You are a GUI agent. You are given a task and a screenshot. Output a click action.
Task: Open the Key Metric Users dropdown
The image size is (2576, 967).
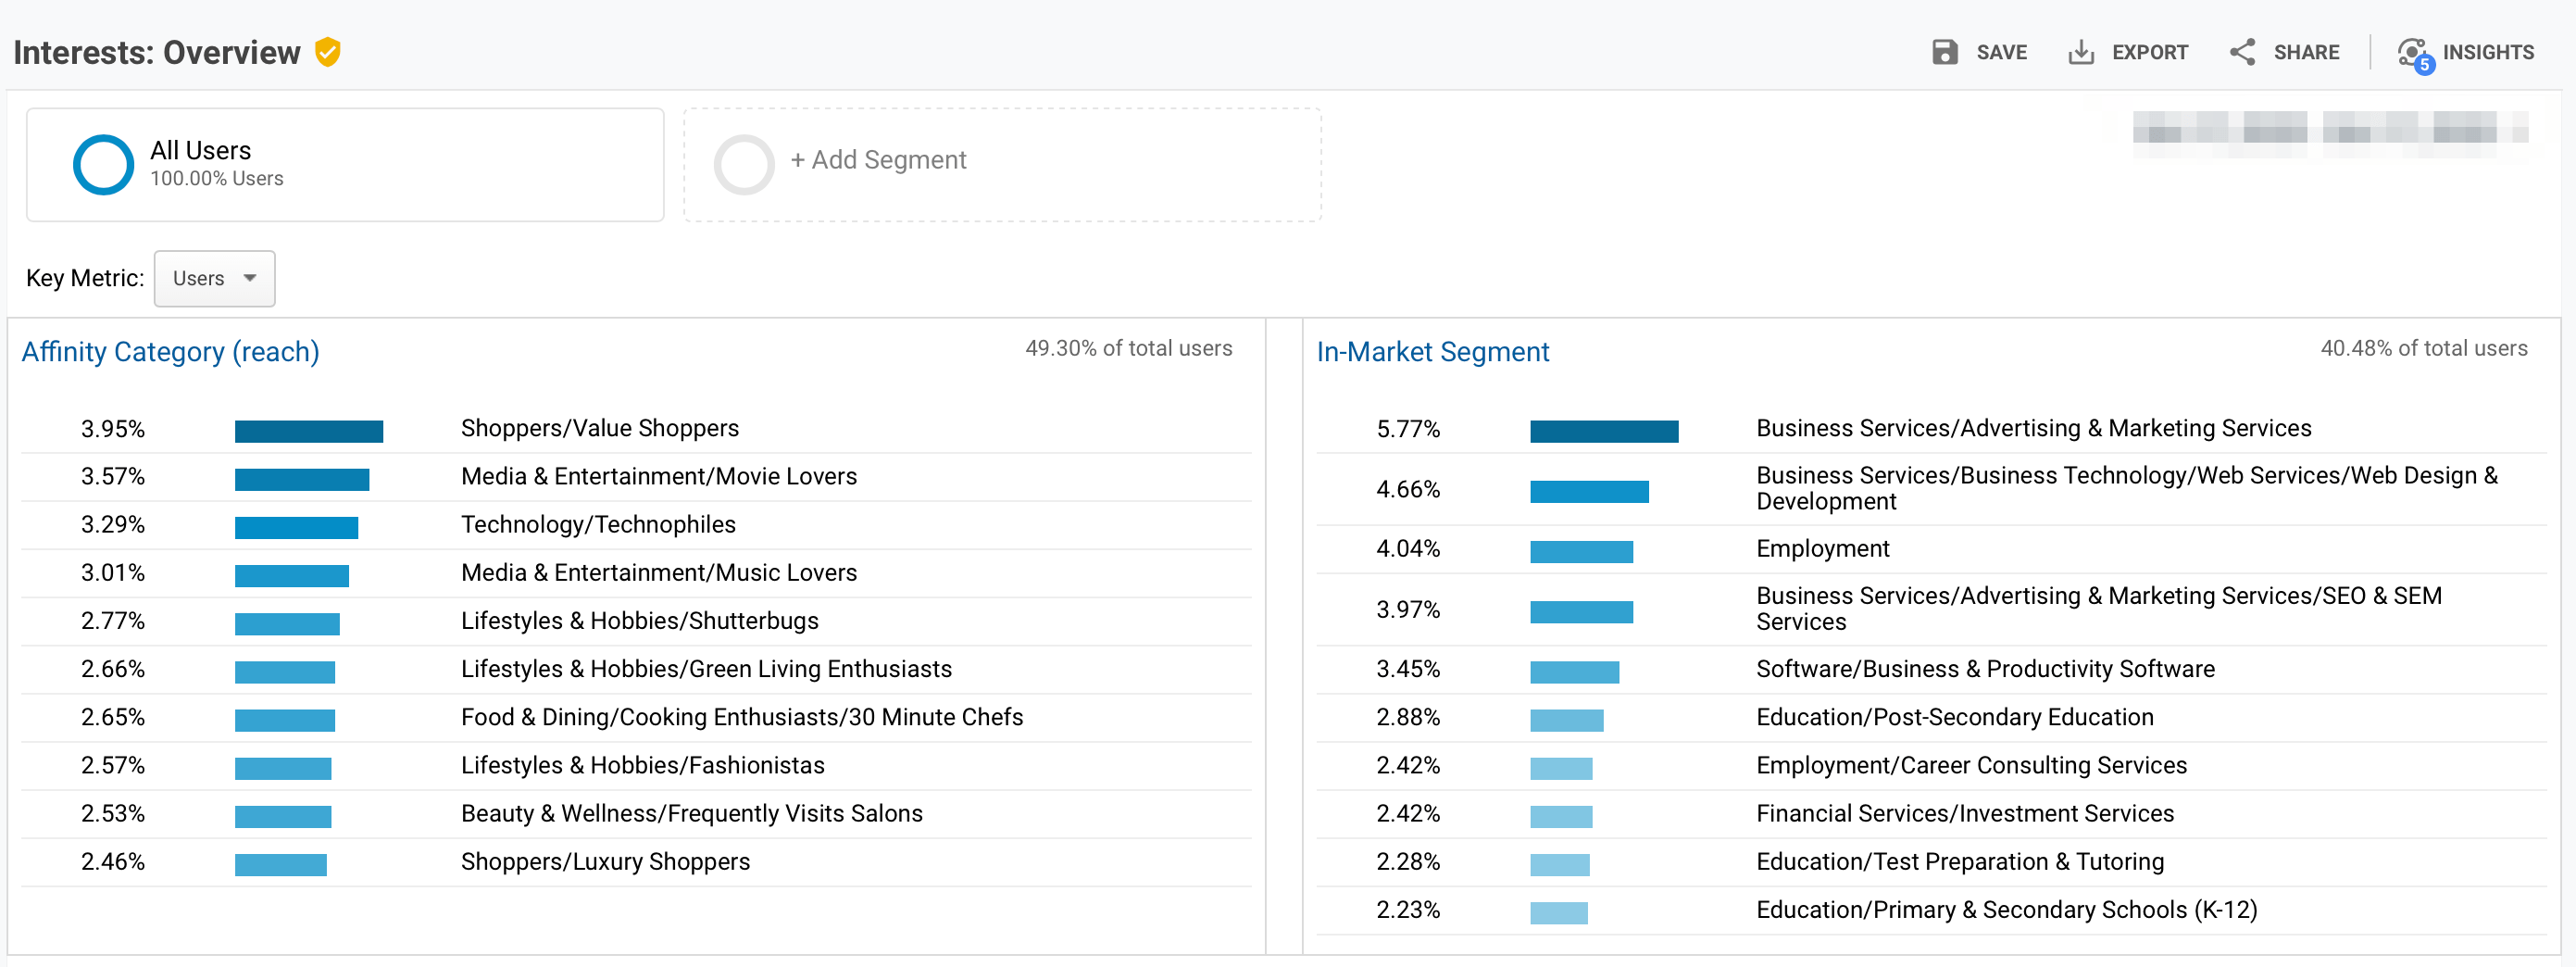[214, 278]
